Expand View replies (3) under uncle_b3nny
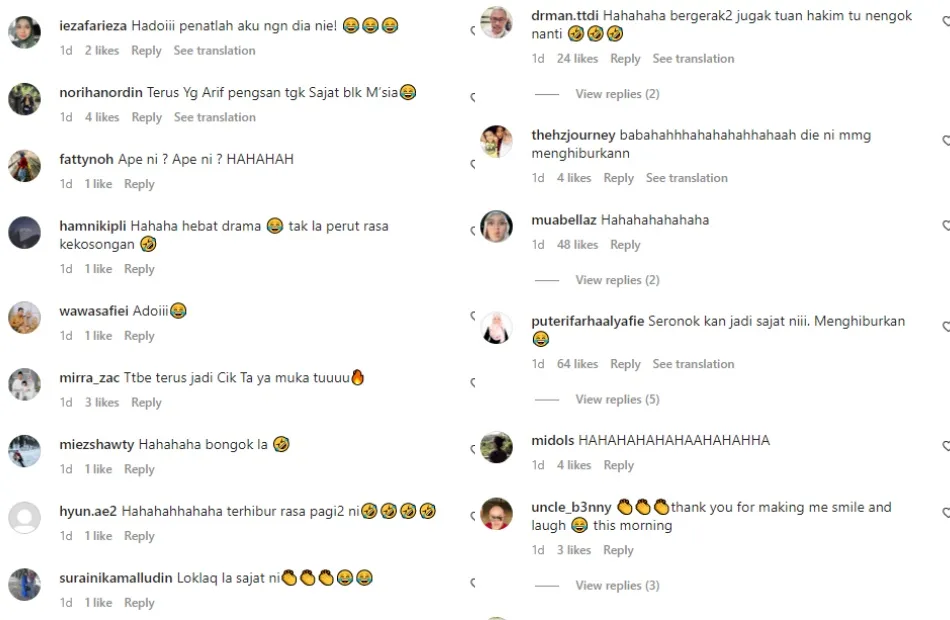Image resolution: width=950 pixels, height=620 pixels. tap(617, 585)
